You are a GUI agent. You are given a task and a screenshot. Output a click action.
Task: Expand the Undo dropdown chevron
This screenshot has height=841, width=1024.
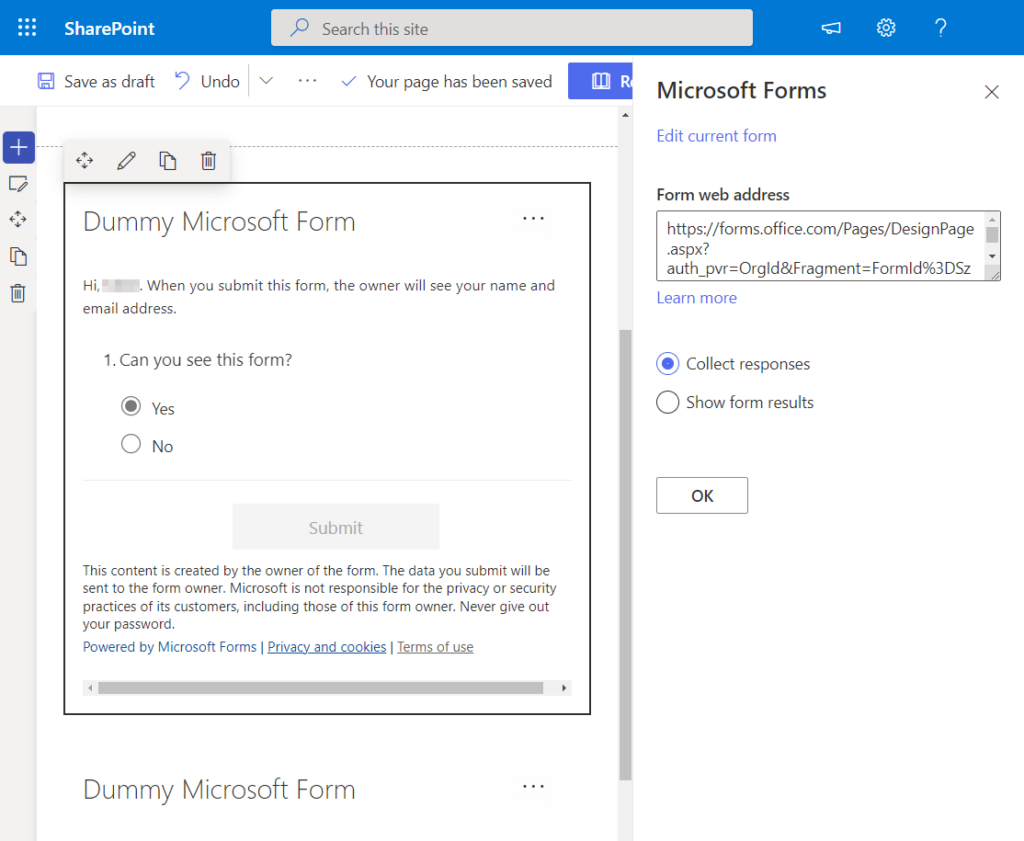[x=266, y=81]
